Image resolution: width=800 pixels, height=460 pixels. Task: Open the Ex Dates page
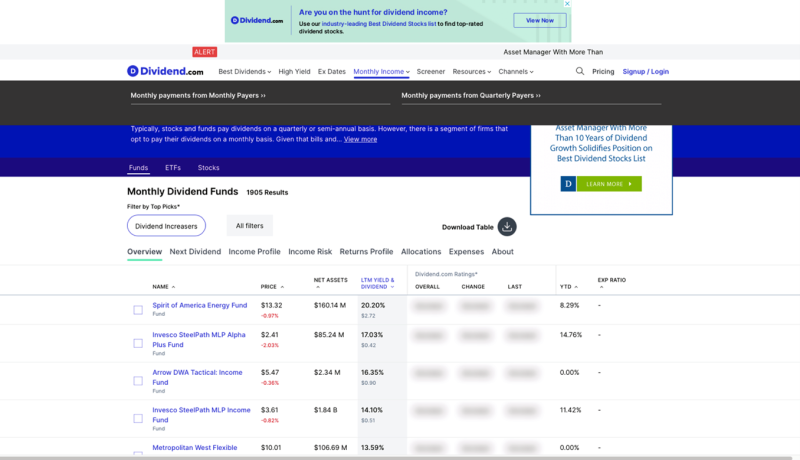332,71
